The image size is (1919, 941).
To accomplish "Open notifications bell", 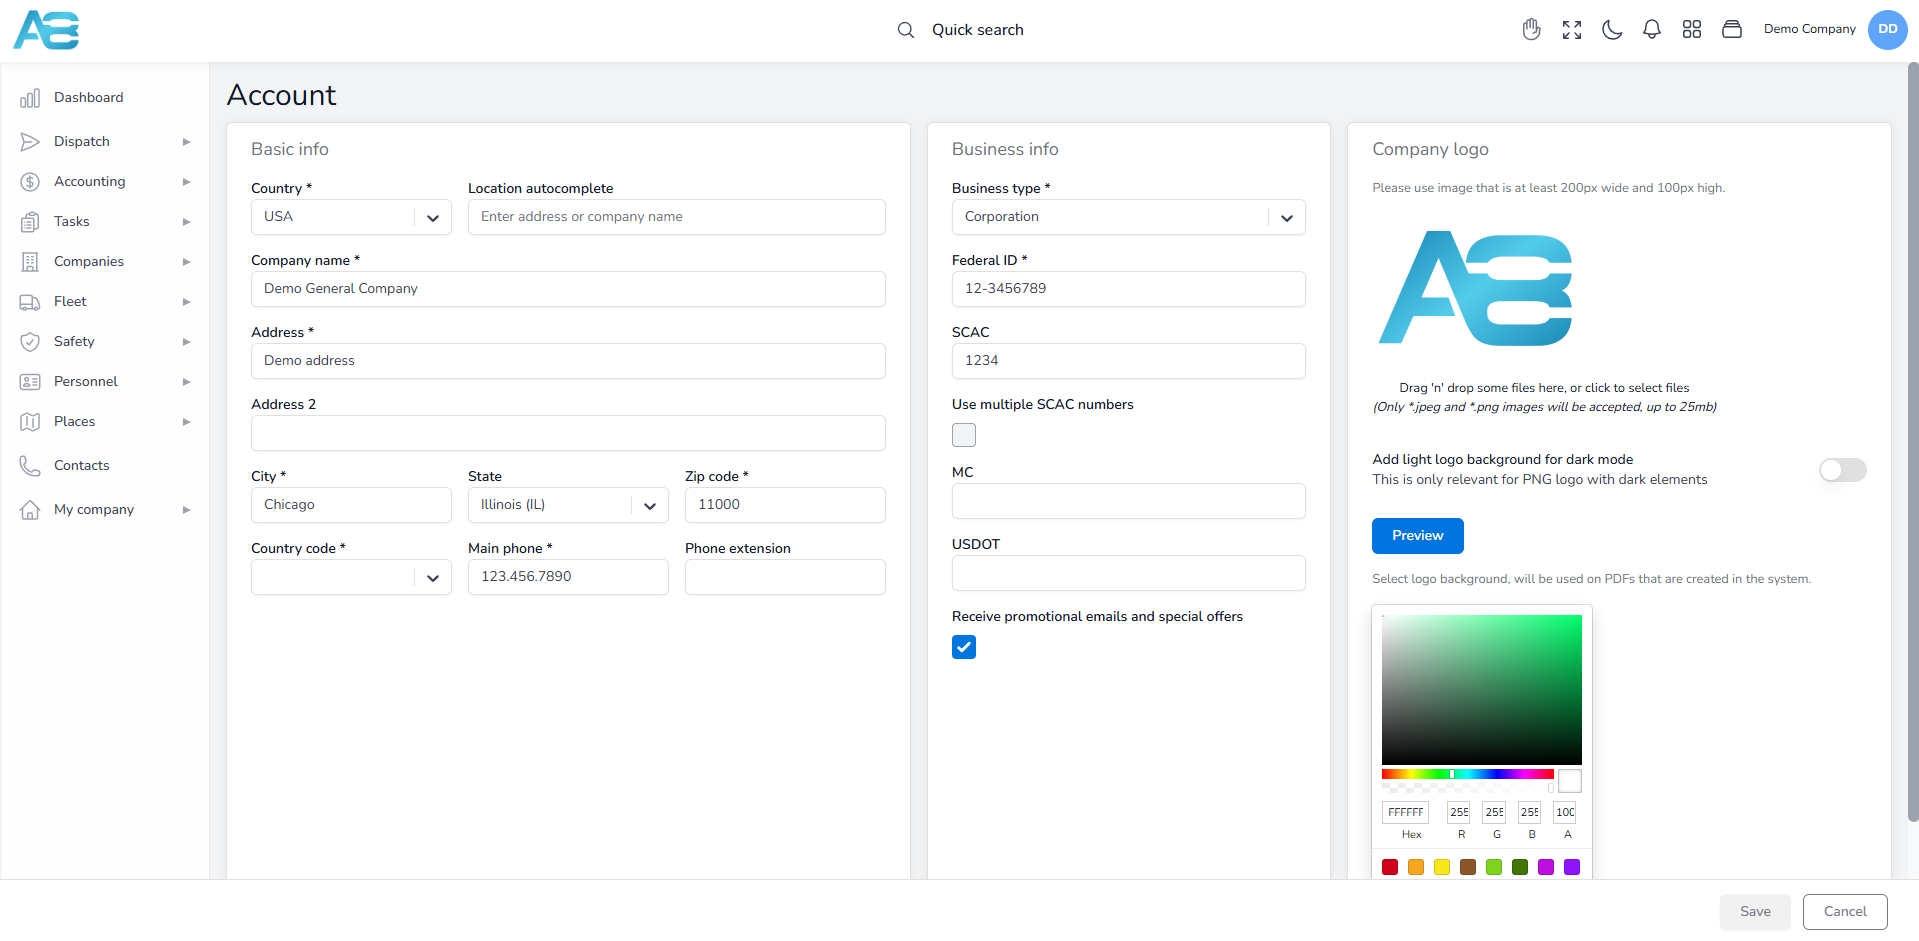I will point(1652,30).
